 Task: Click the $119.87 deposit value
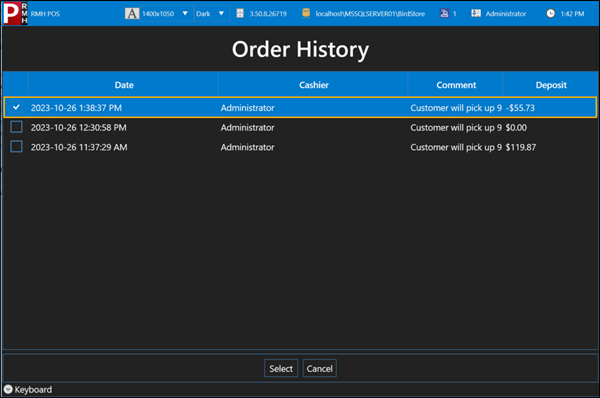pyautogui.click(x=520, y=147)
